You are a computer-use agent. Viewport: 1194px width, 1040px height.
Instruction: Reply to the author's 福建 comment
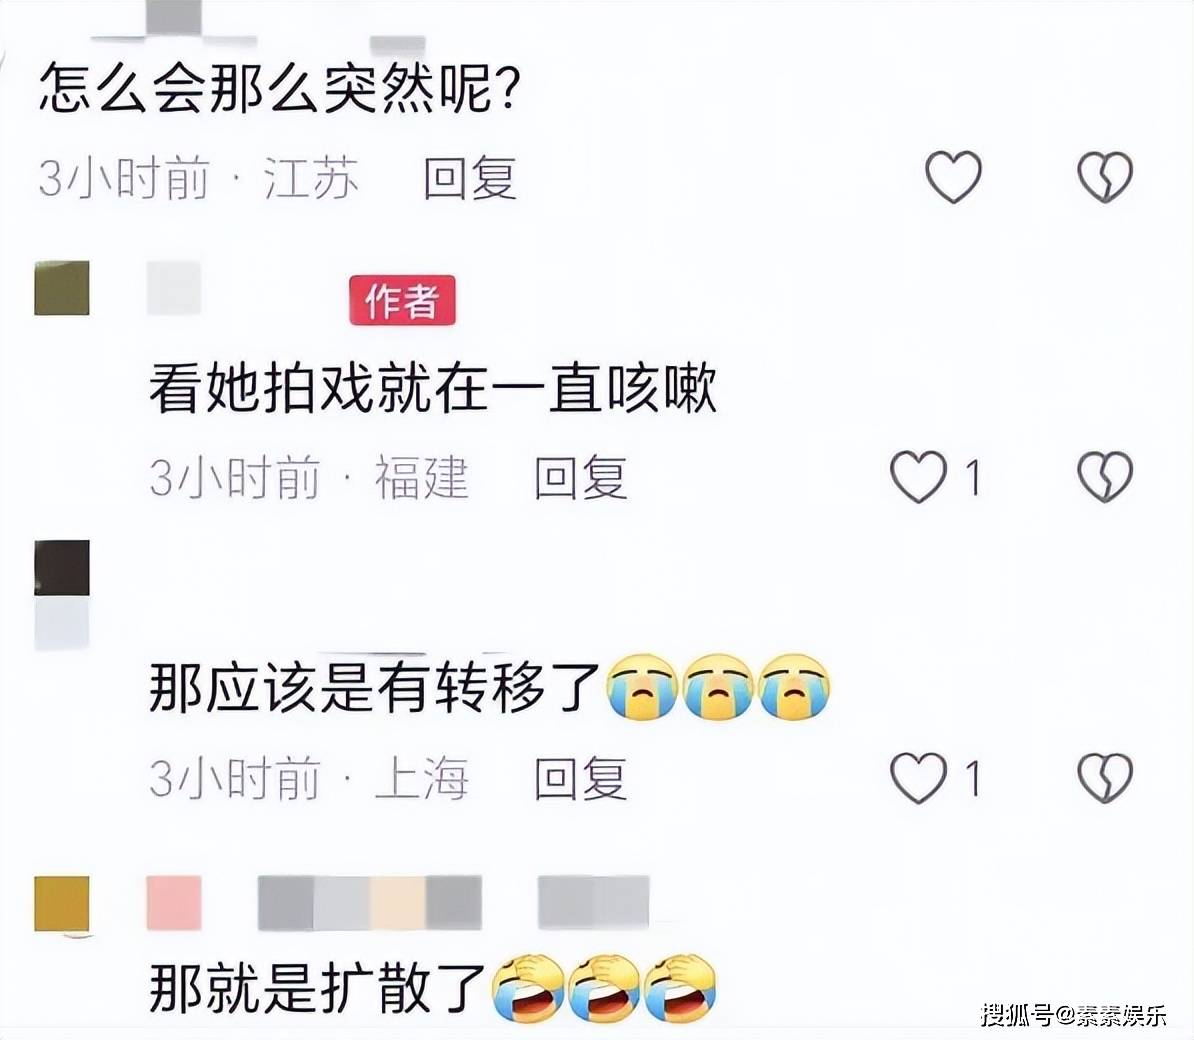point(580,478)
